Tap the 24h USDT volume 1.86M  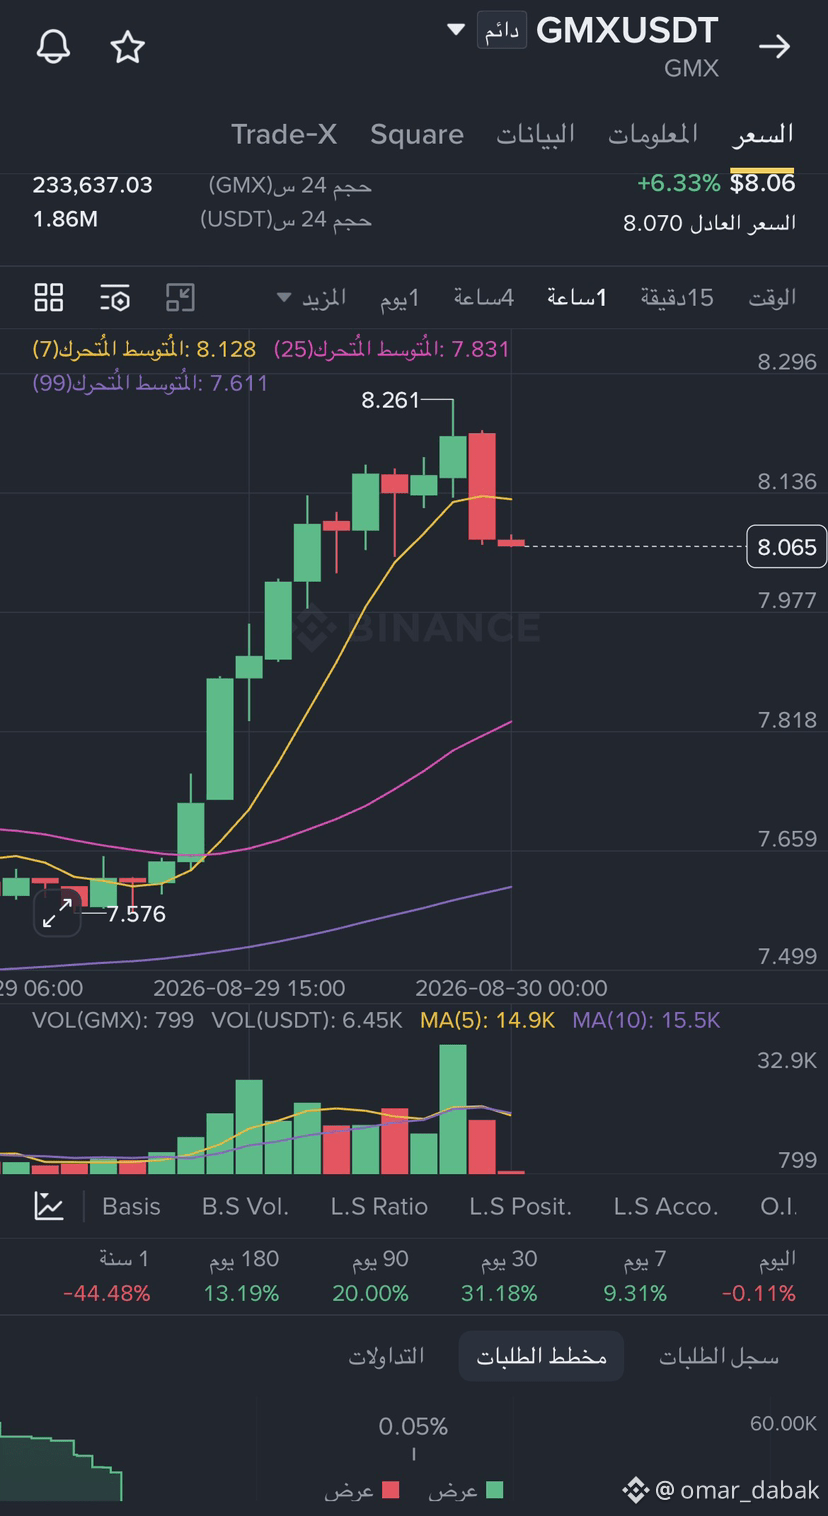click(65, 219)
